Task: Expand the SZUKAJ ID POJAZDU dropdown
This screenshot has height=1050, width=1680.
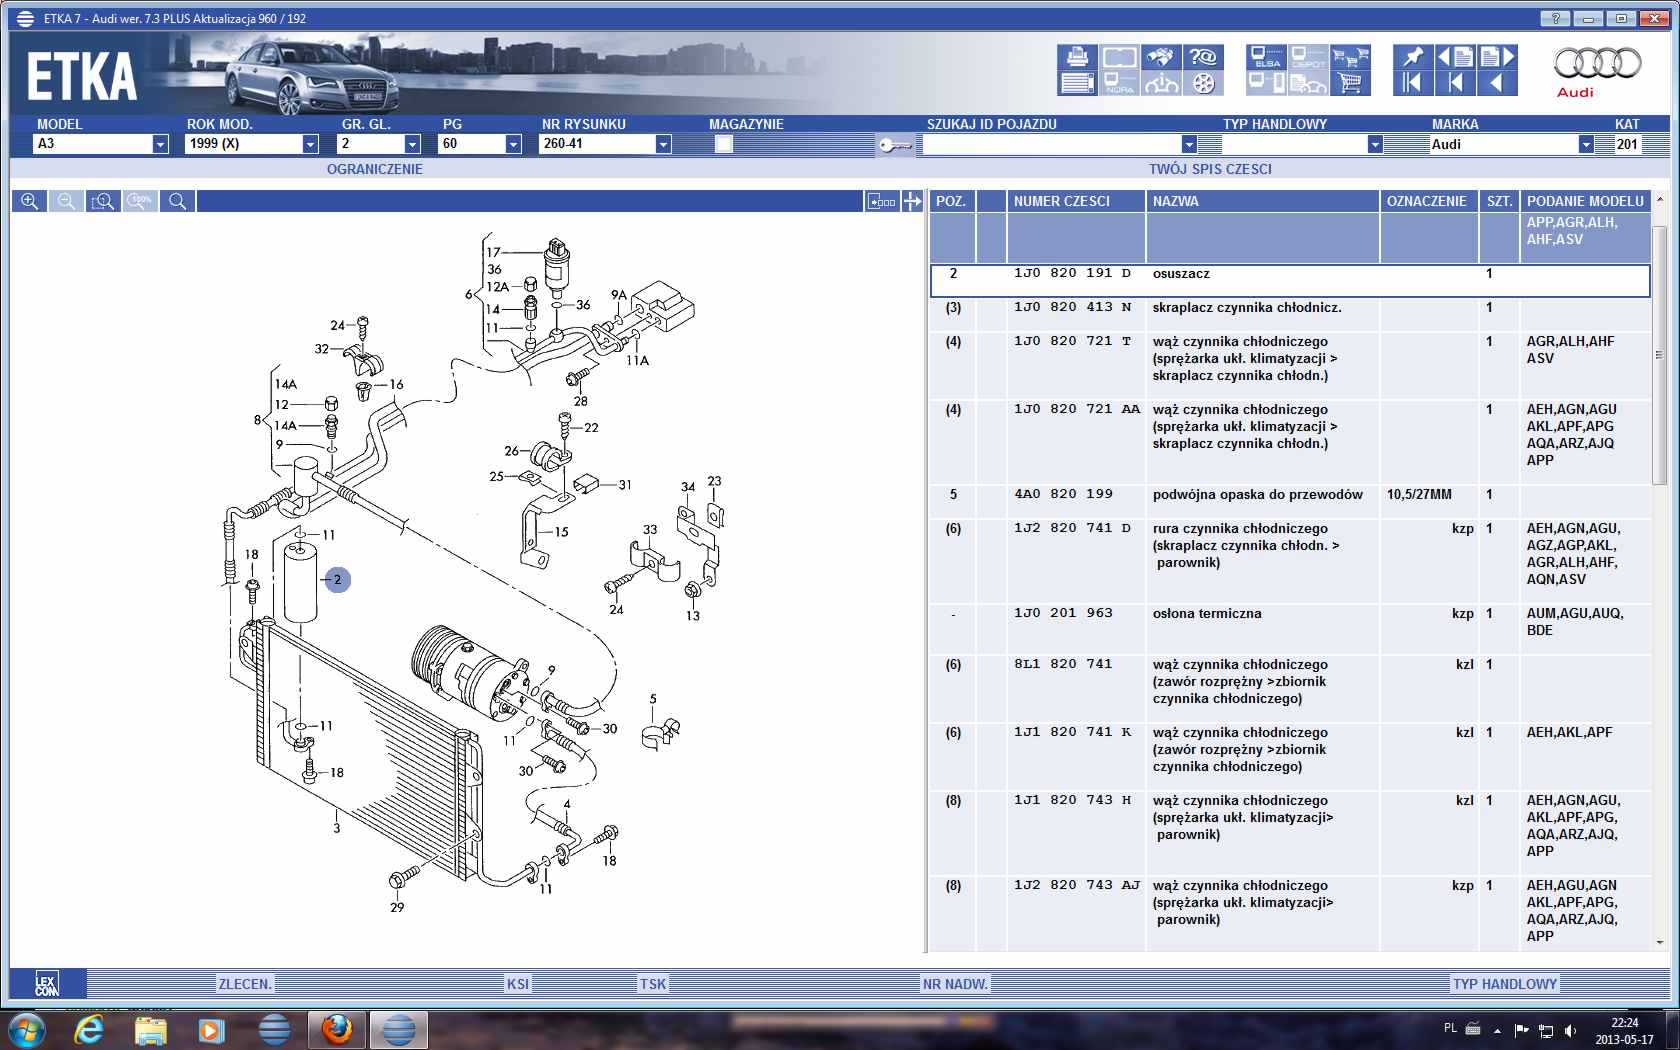Action: point(1189,144)
